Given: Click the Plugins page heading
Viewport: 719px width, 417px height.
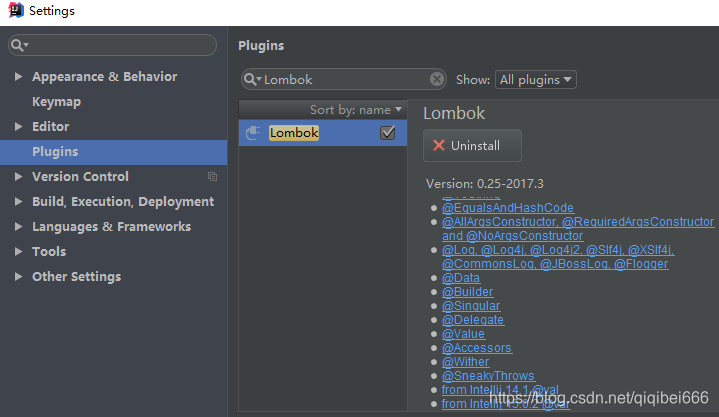Looking at the screenshot, I should 261,46.
